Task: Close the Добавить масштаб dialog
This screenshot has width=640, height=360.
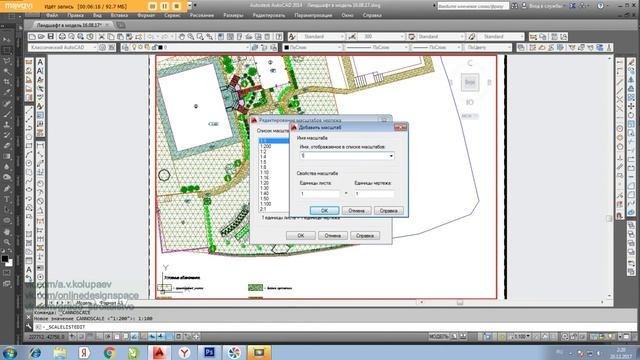Action: point(400,127)
